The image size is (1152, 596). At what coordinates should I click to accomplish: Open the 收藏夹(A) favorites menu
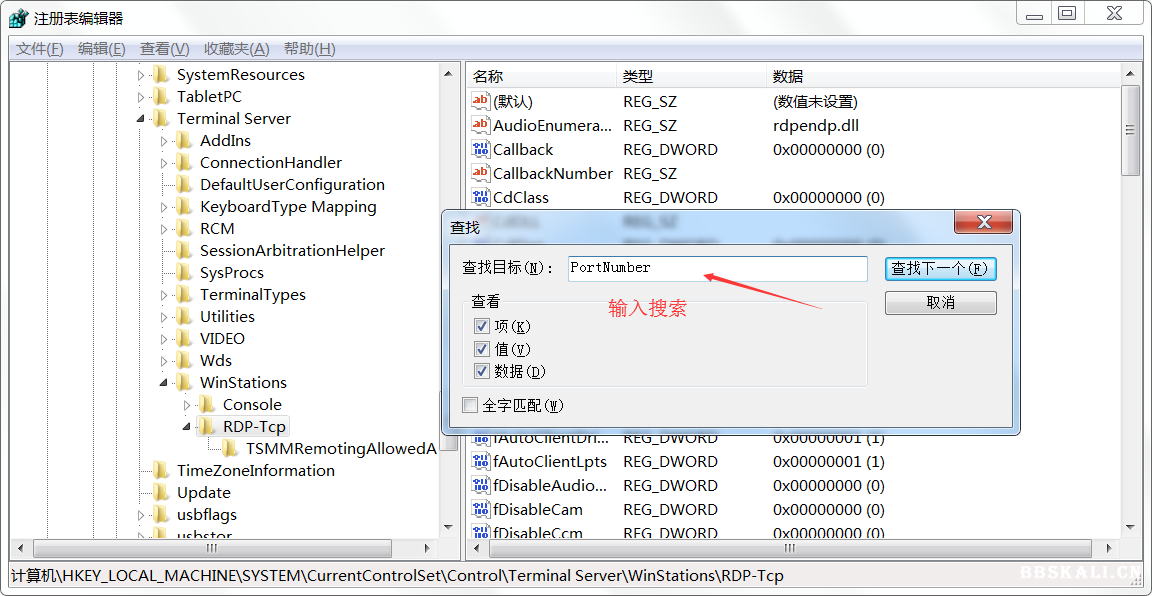(236, 49)
